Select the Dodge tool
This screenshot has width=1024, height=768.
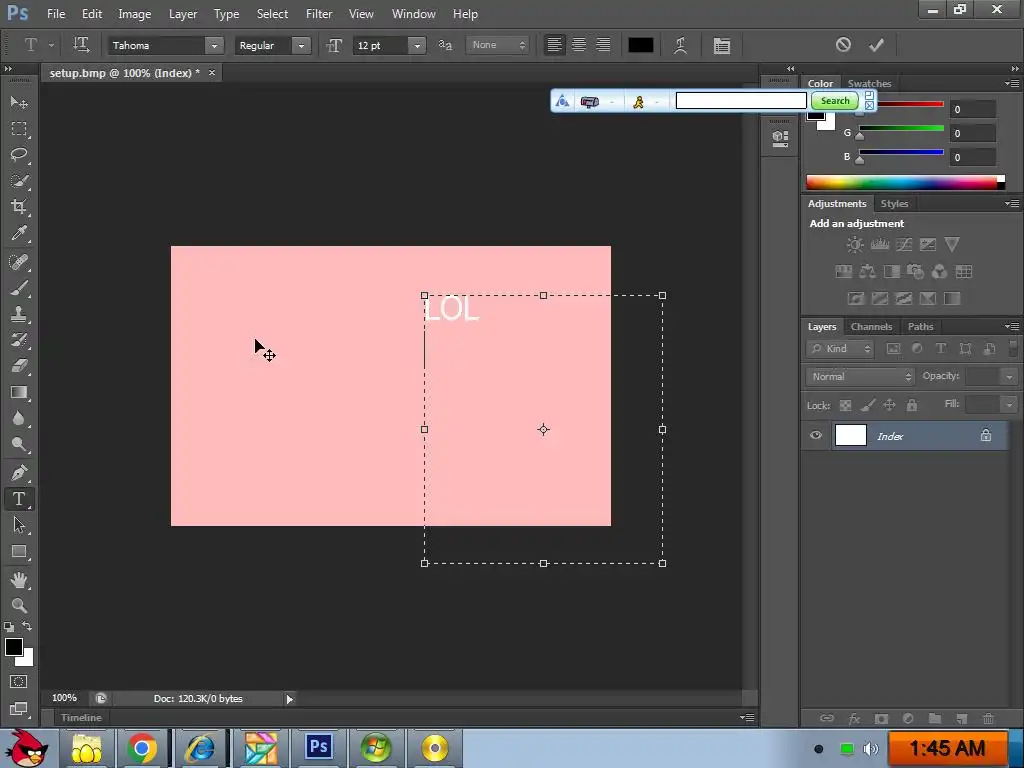point(19,445)
